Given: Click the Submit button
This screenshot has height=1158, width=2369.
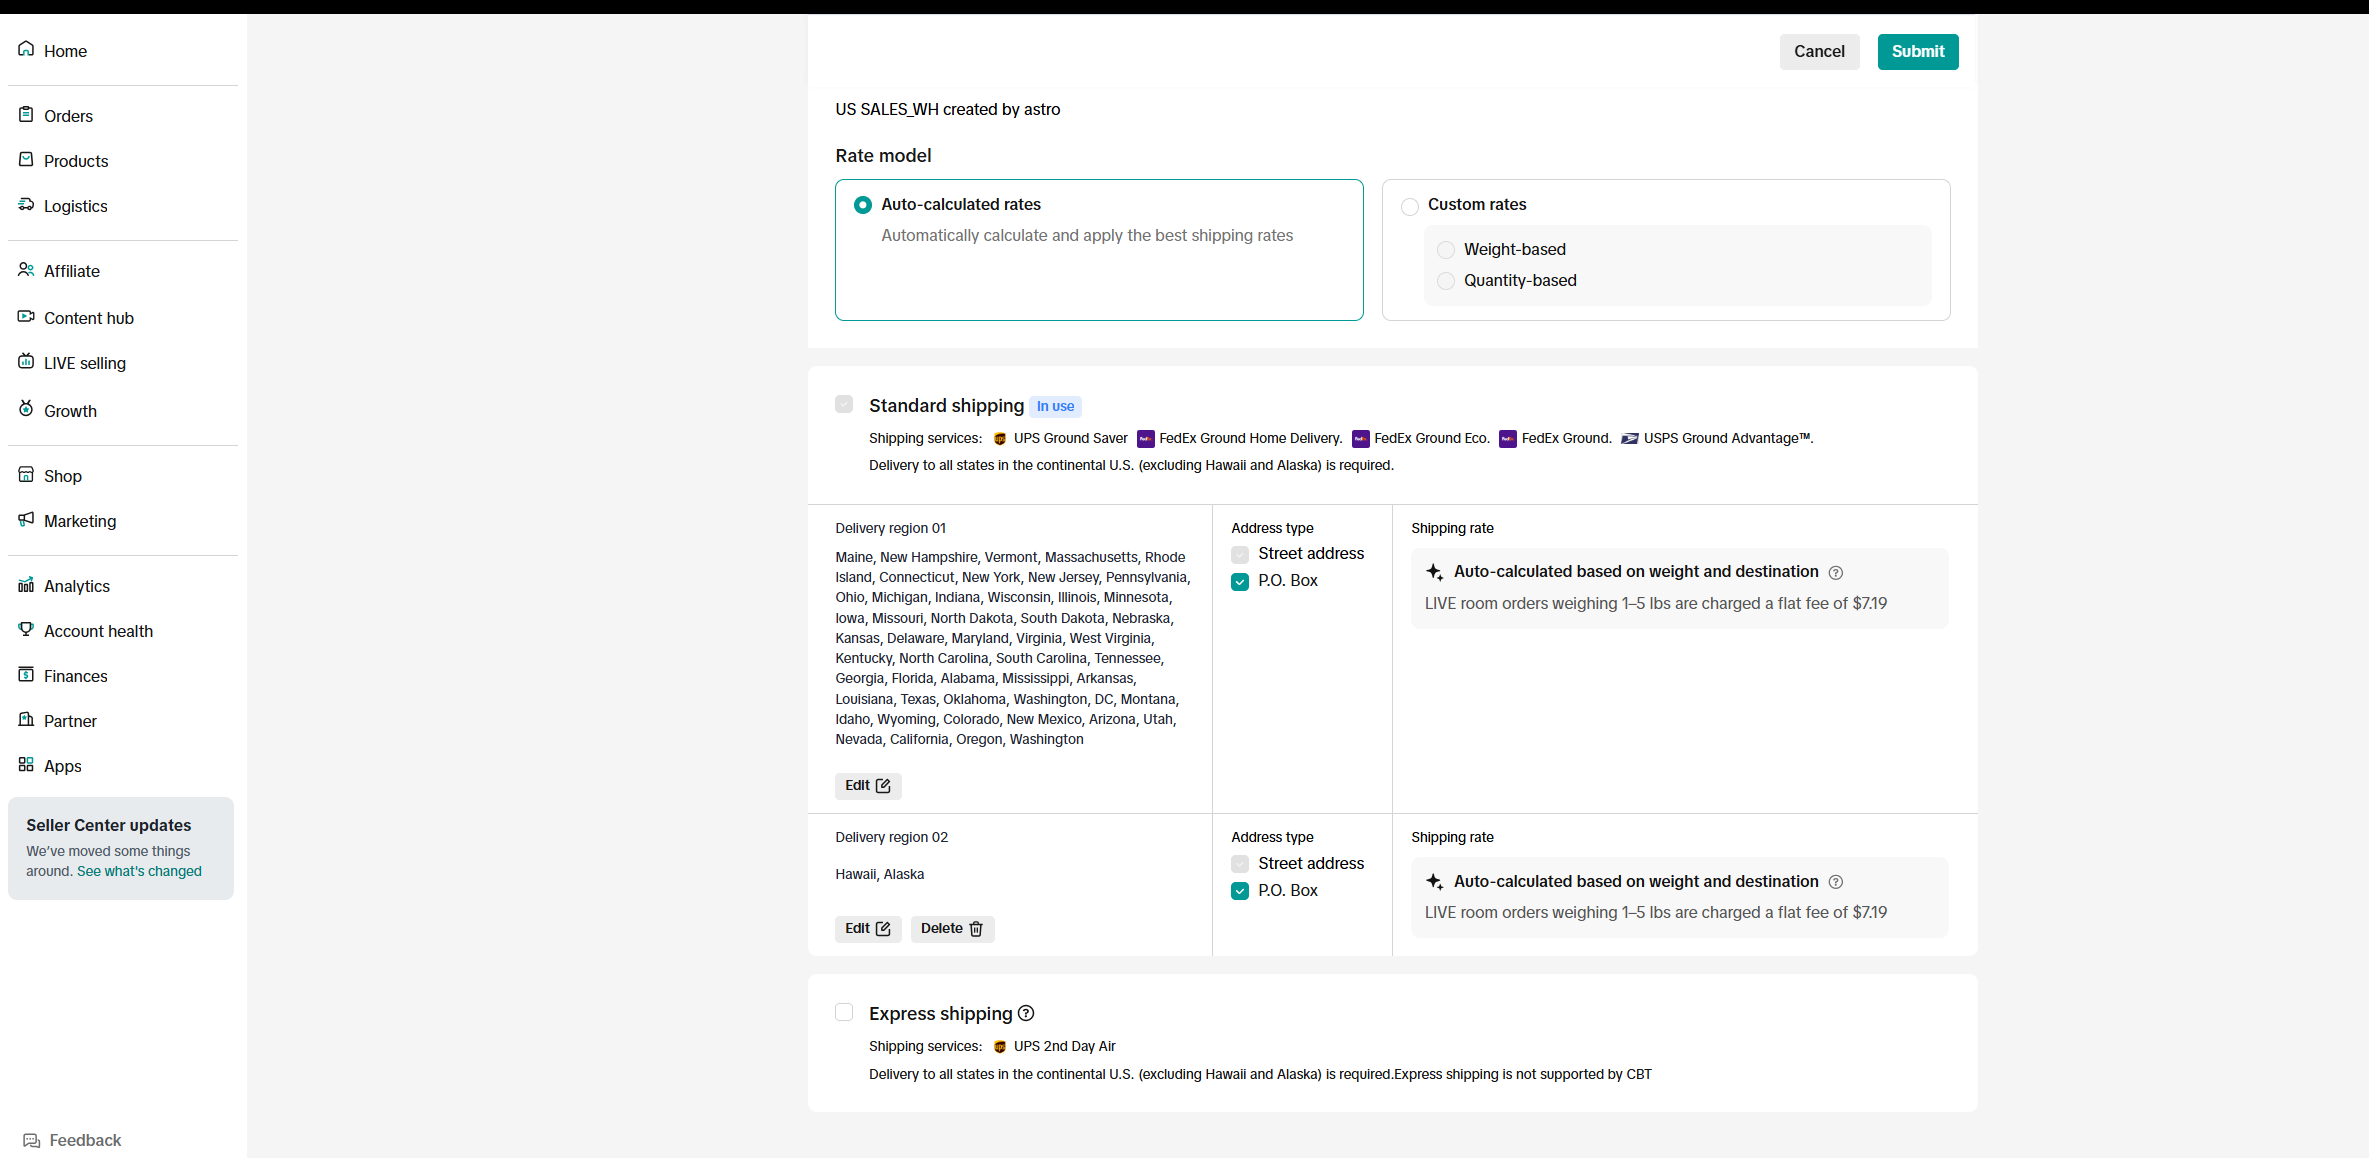Looking at the screenshot, I should tap(1918, 52).
